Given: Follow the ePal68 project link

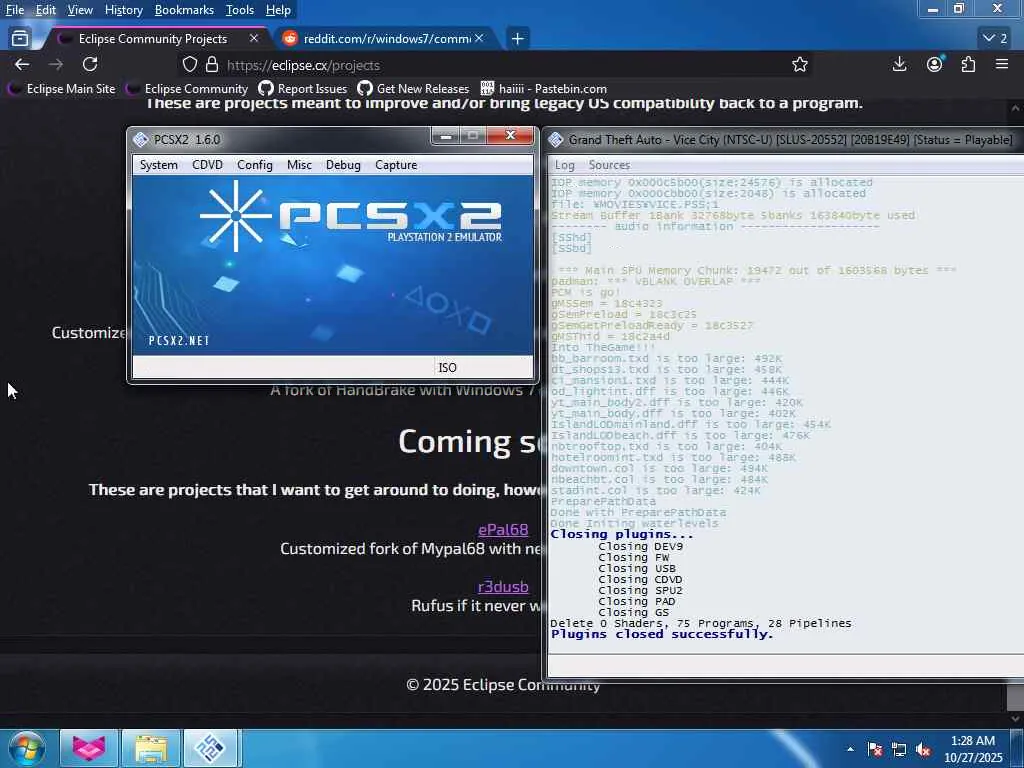Looking at the screenshot, I should pos(503,530).
